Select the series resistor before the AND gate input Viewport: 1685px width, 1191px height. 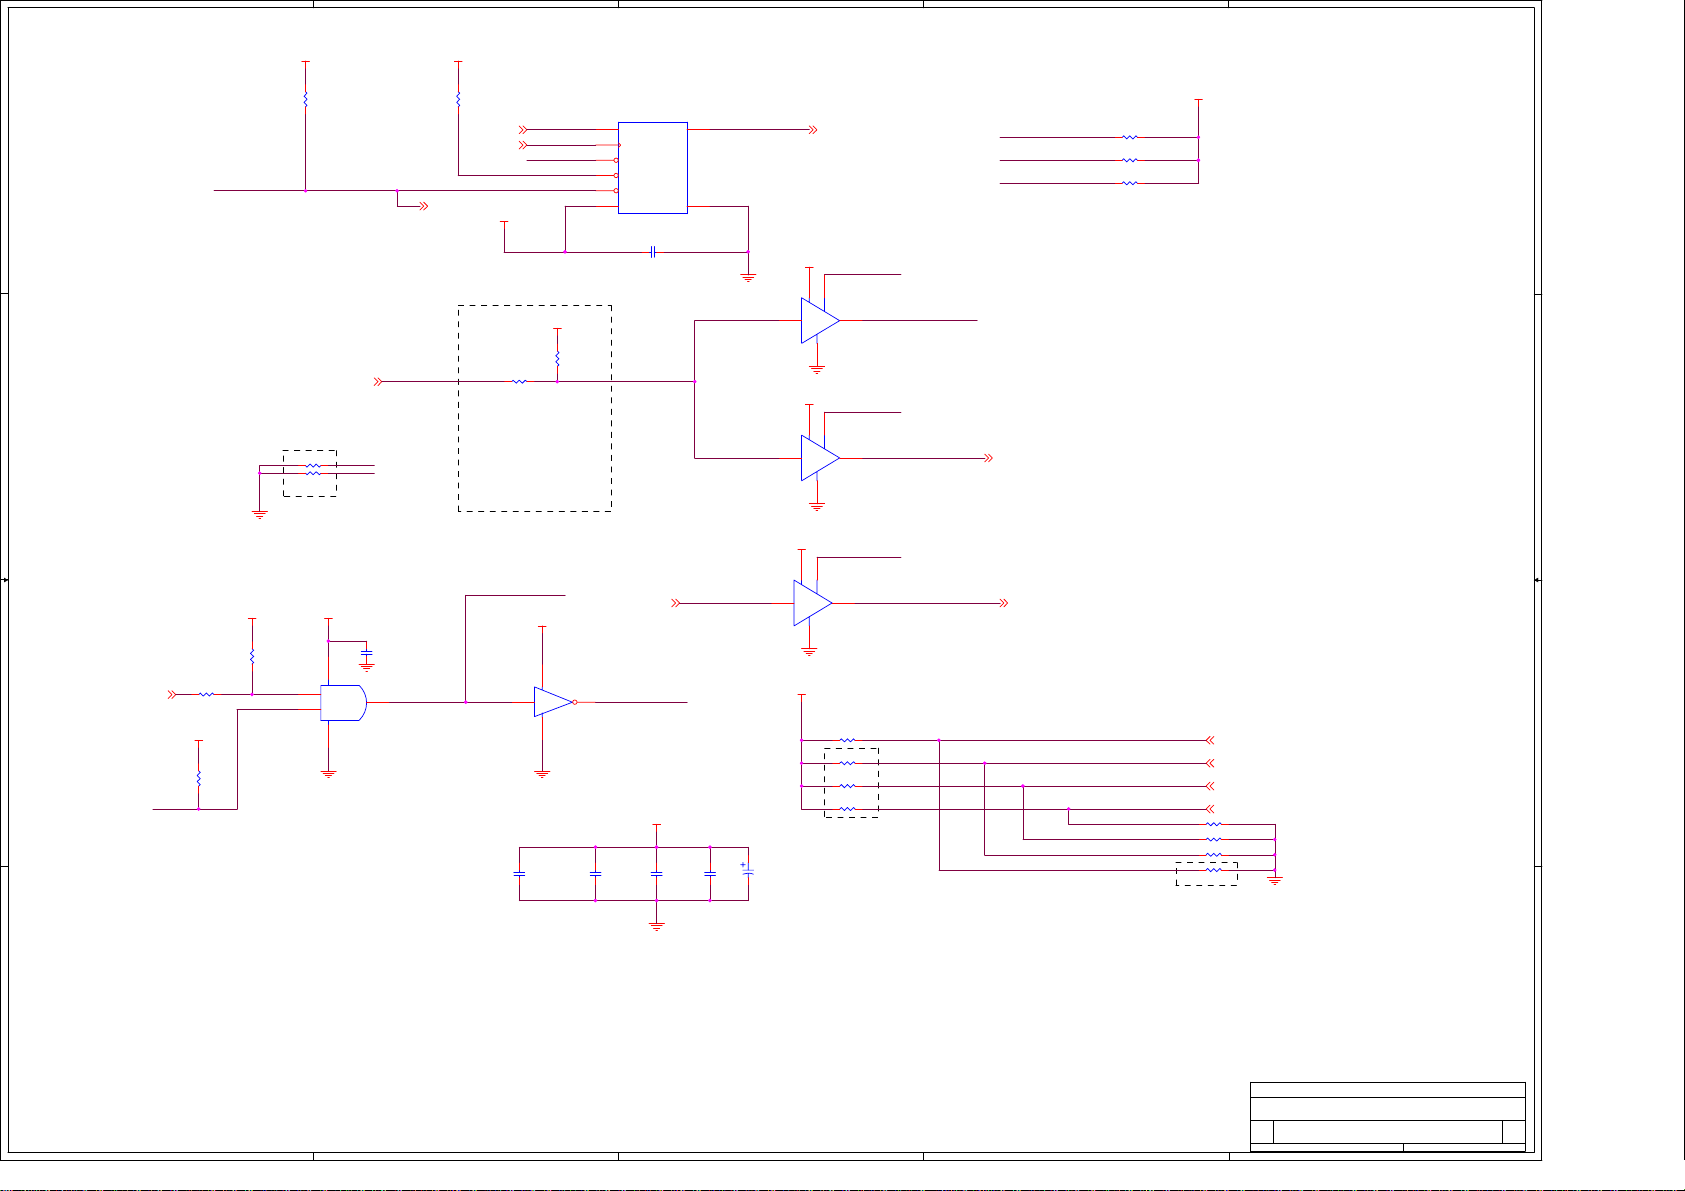click(x=206, y=694)
